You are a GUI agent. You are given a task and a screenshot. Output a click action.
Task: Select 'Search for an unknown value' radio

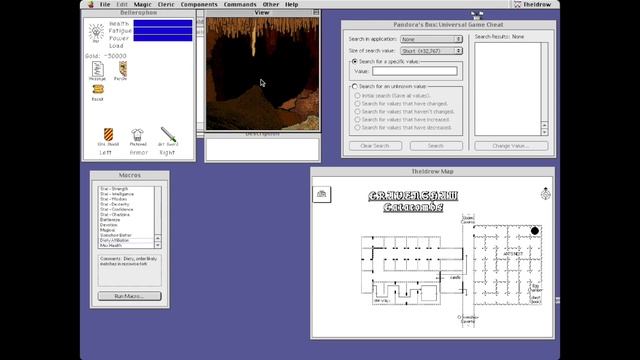(x=355, y=87)
